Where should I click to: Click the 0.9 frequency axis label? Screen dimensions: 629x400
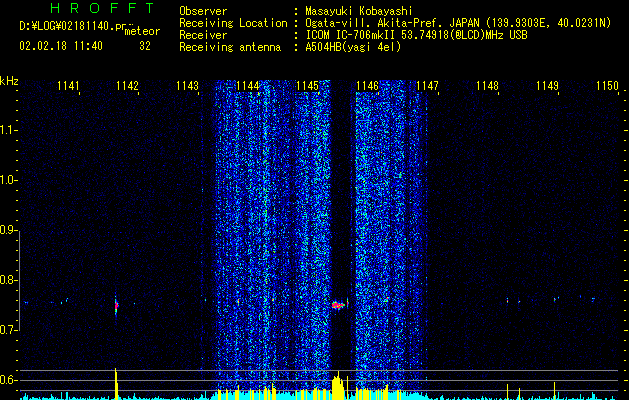pos(8,230)
